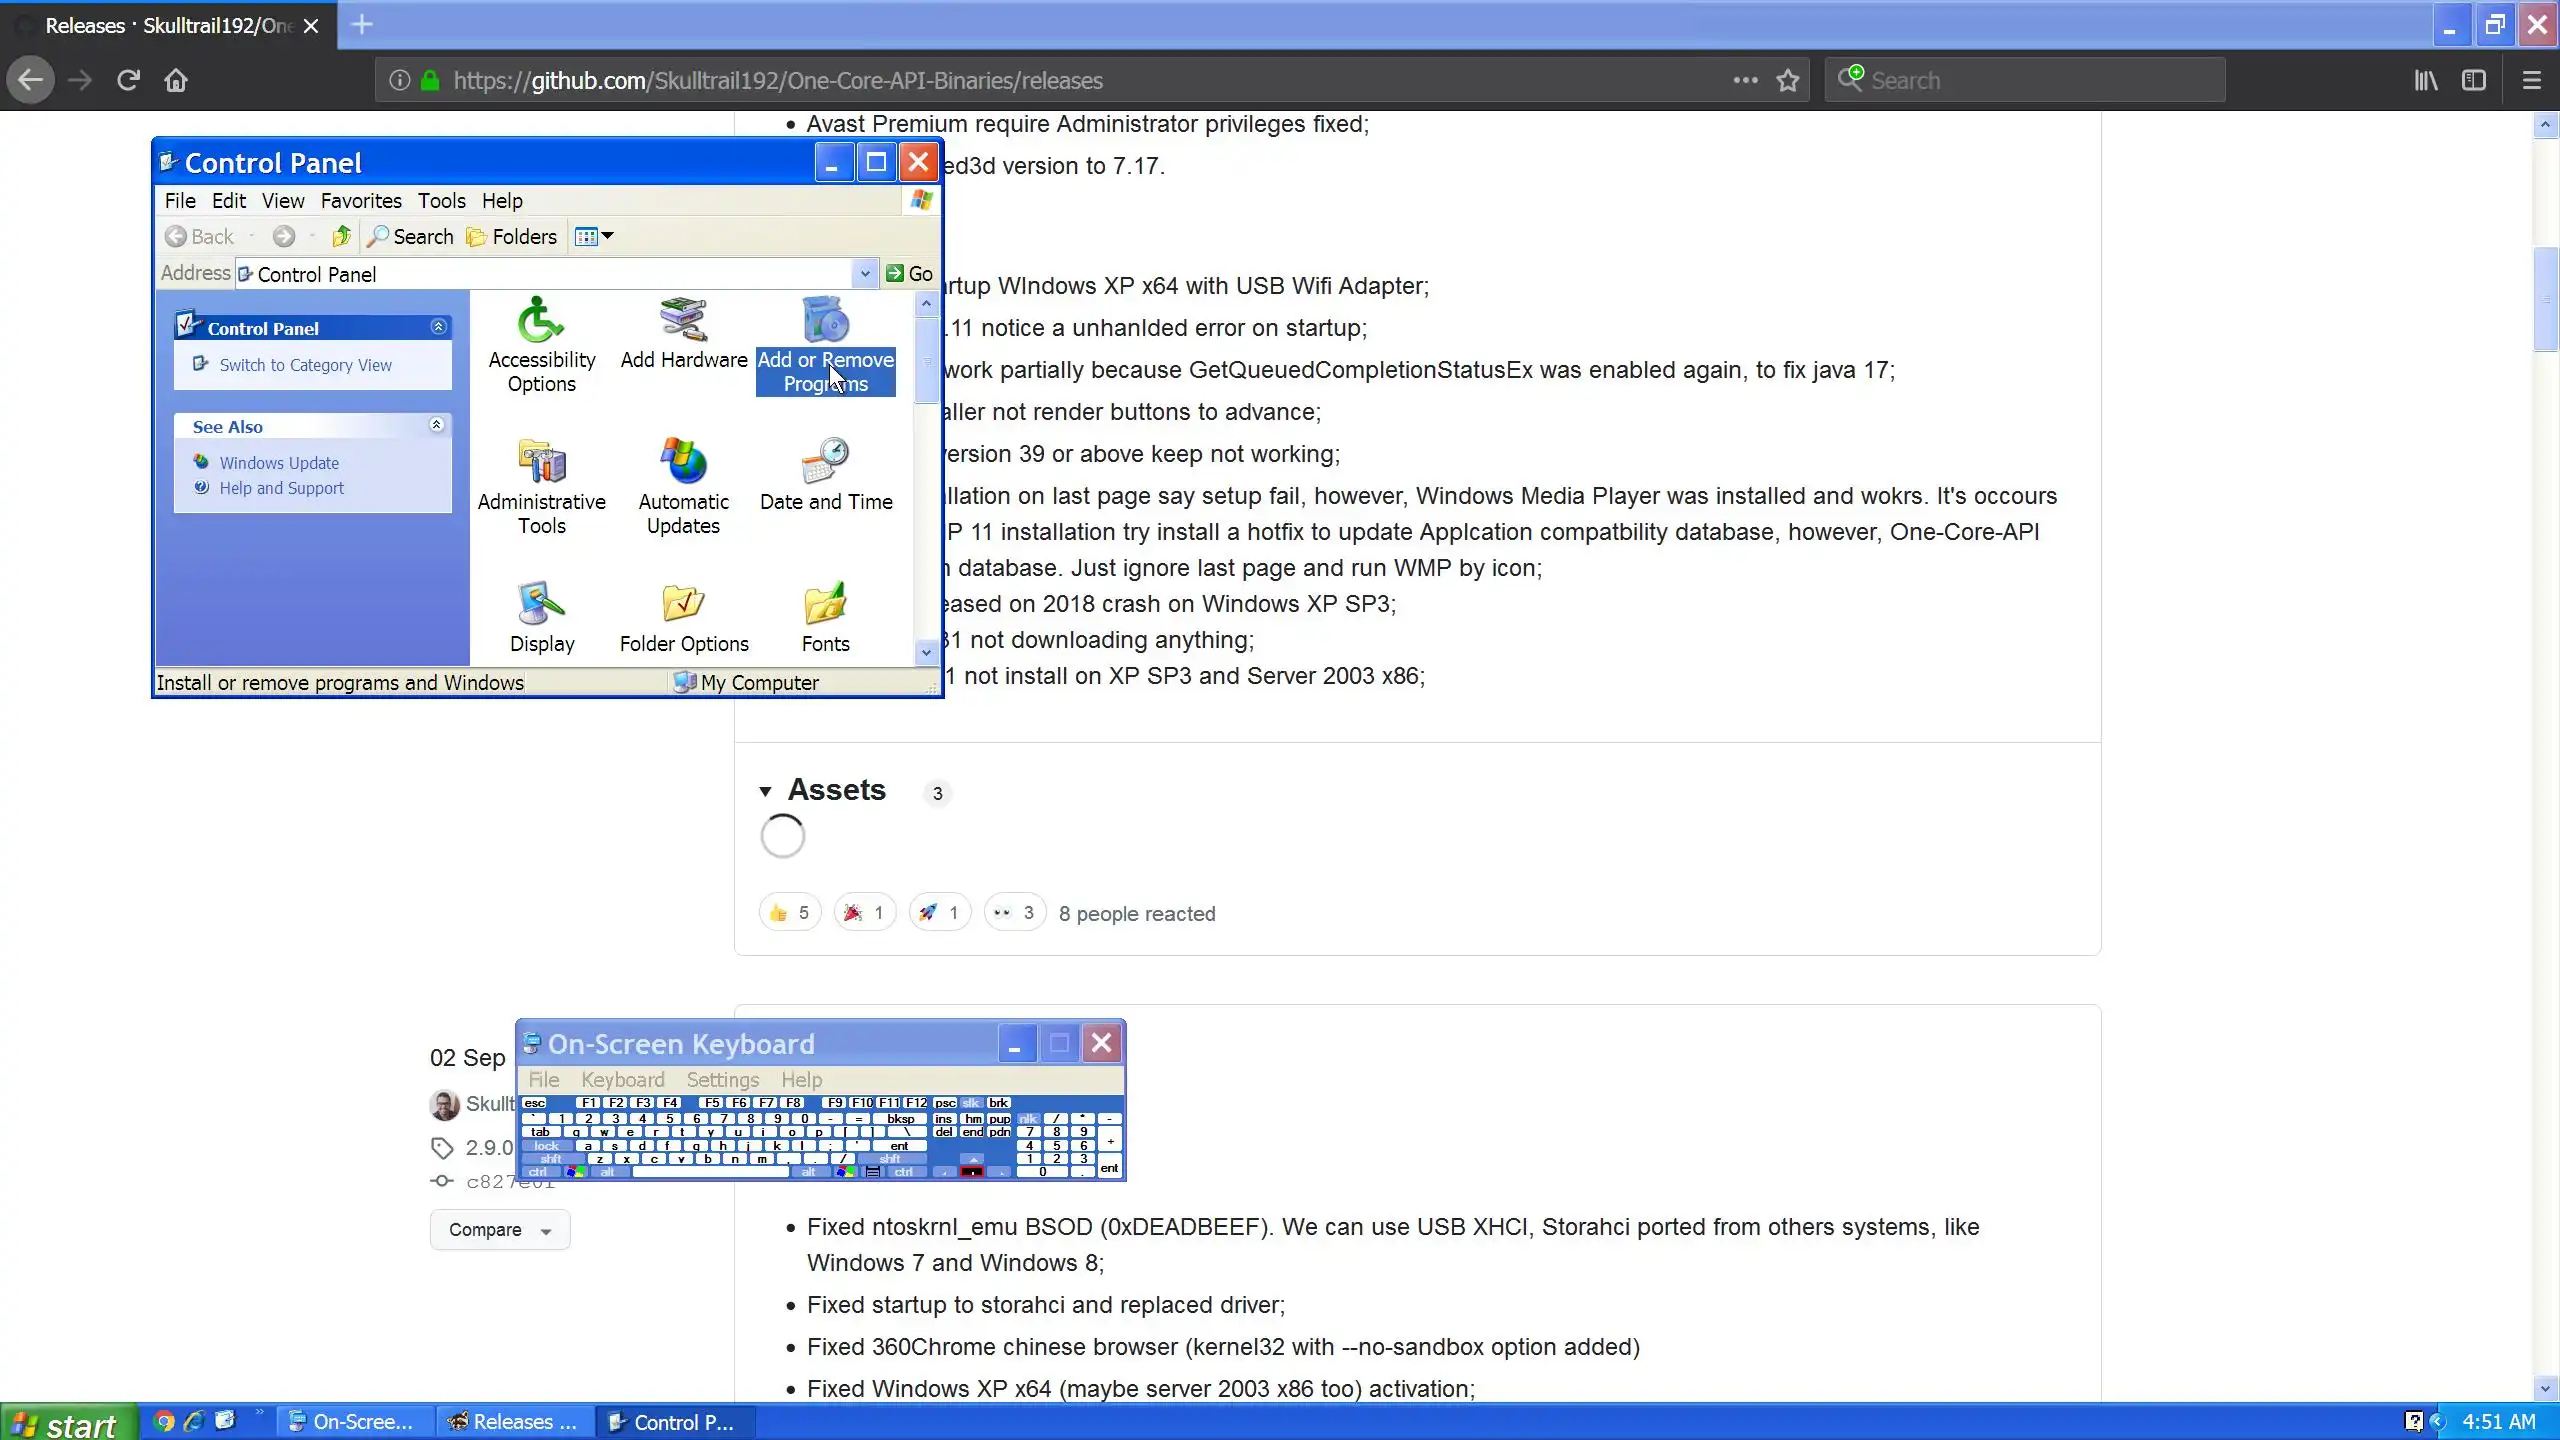Open the Fonts folder
The height and width of the screenshot is (1440, 2560).
[826, 617]
